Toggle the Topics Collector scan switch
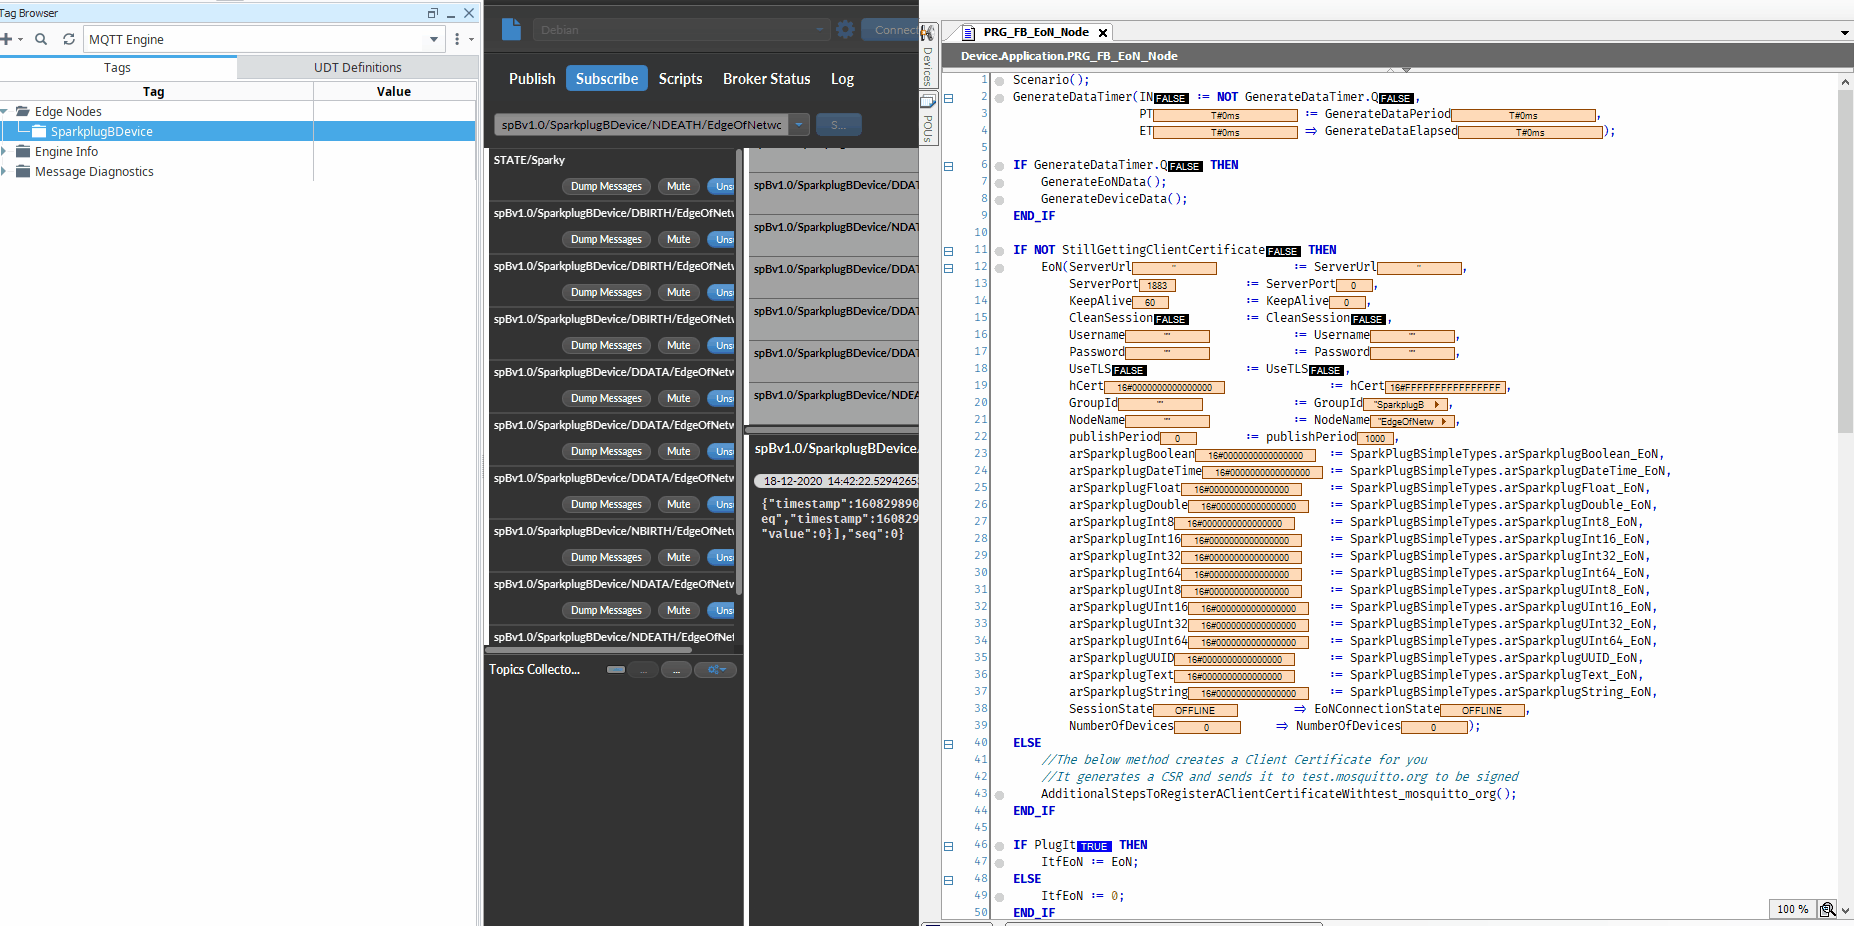 [616, 670]
